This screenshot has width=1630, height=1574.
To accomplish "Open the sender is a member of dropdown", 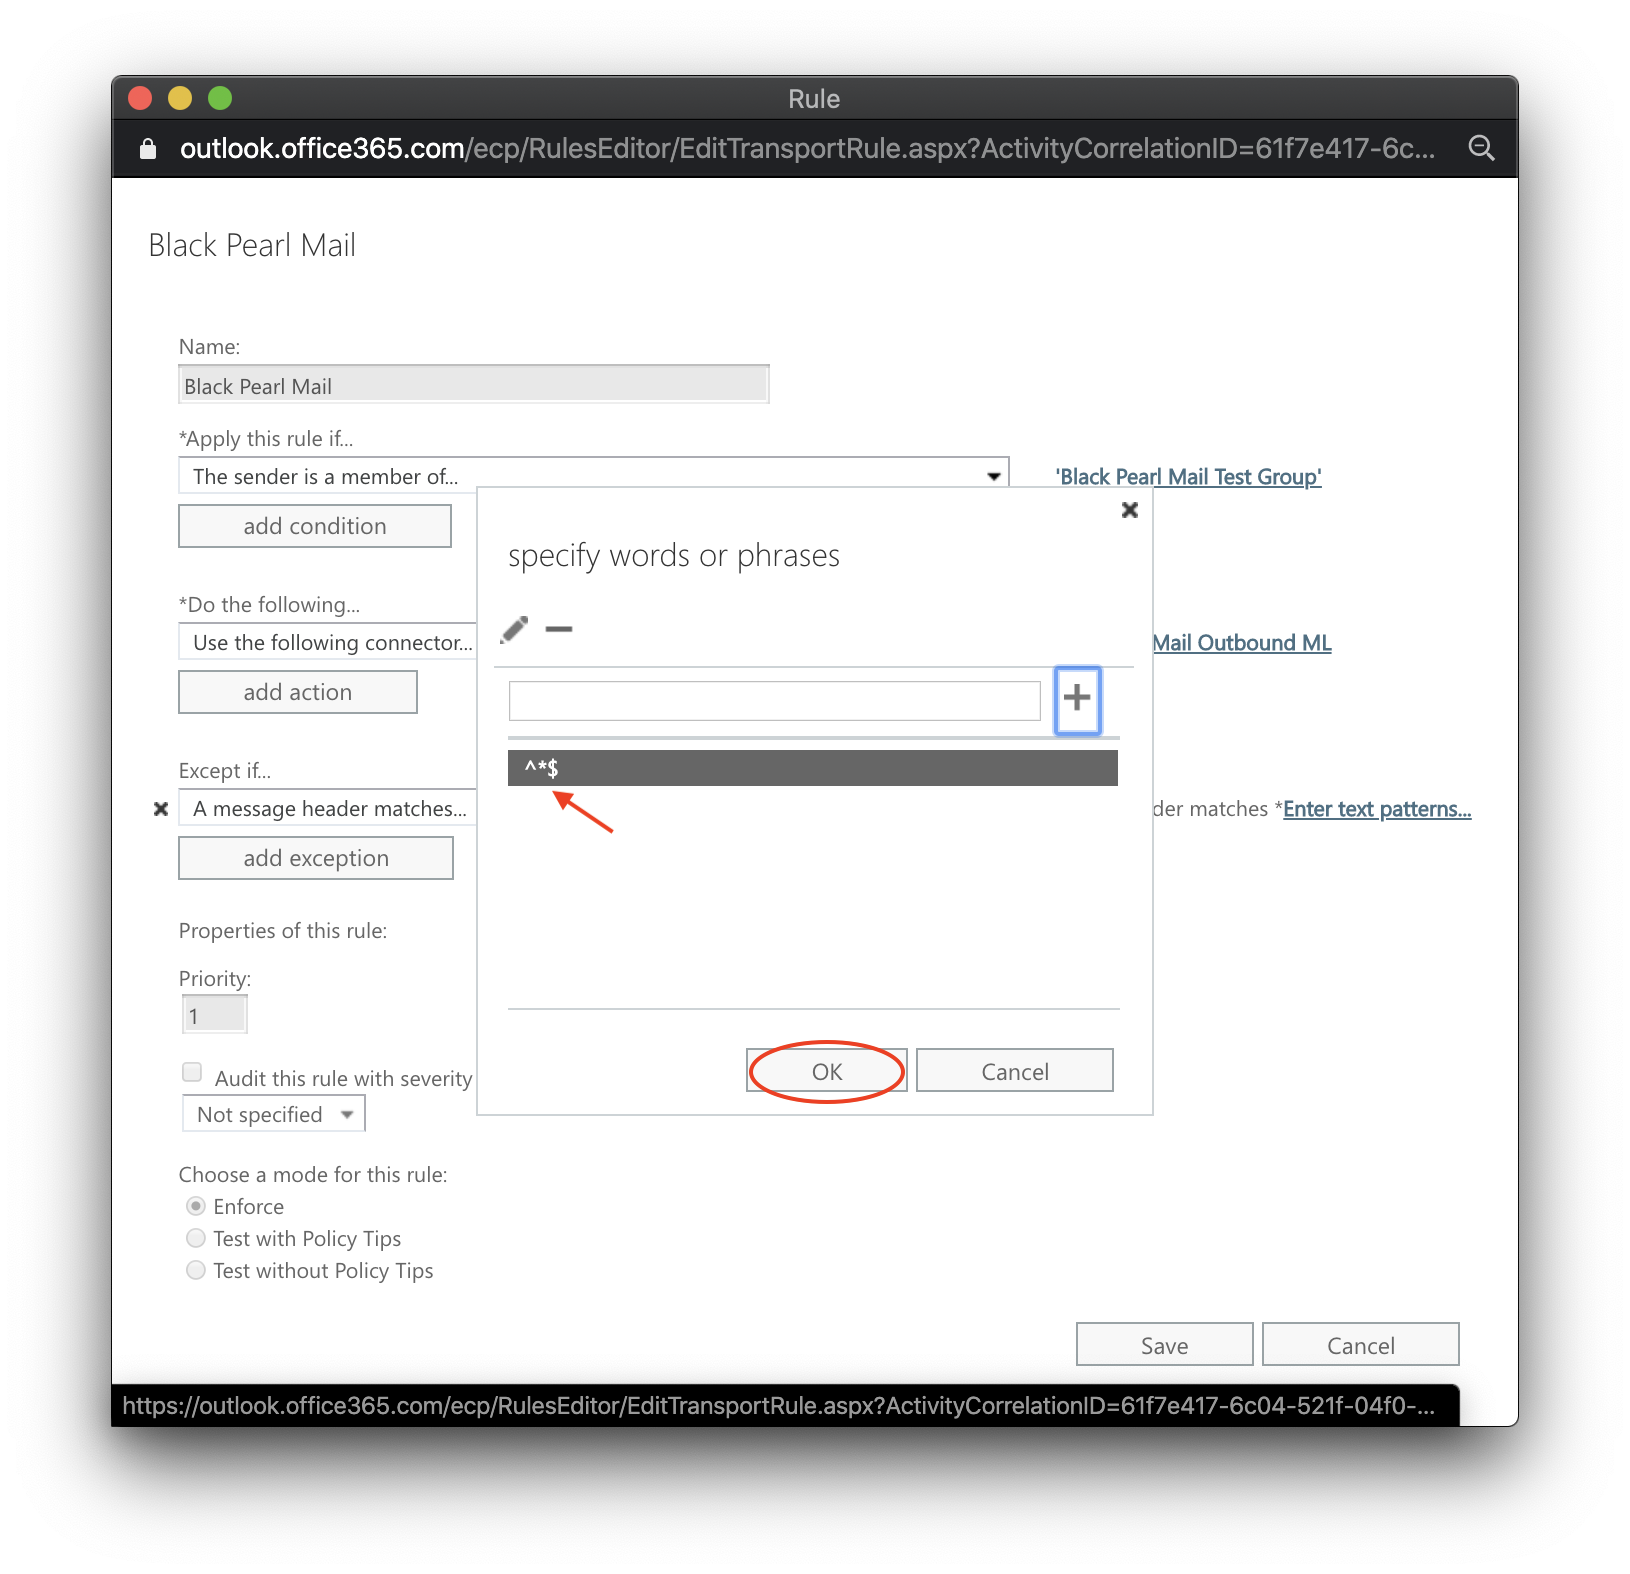I will [593, 476].
